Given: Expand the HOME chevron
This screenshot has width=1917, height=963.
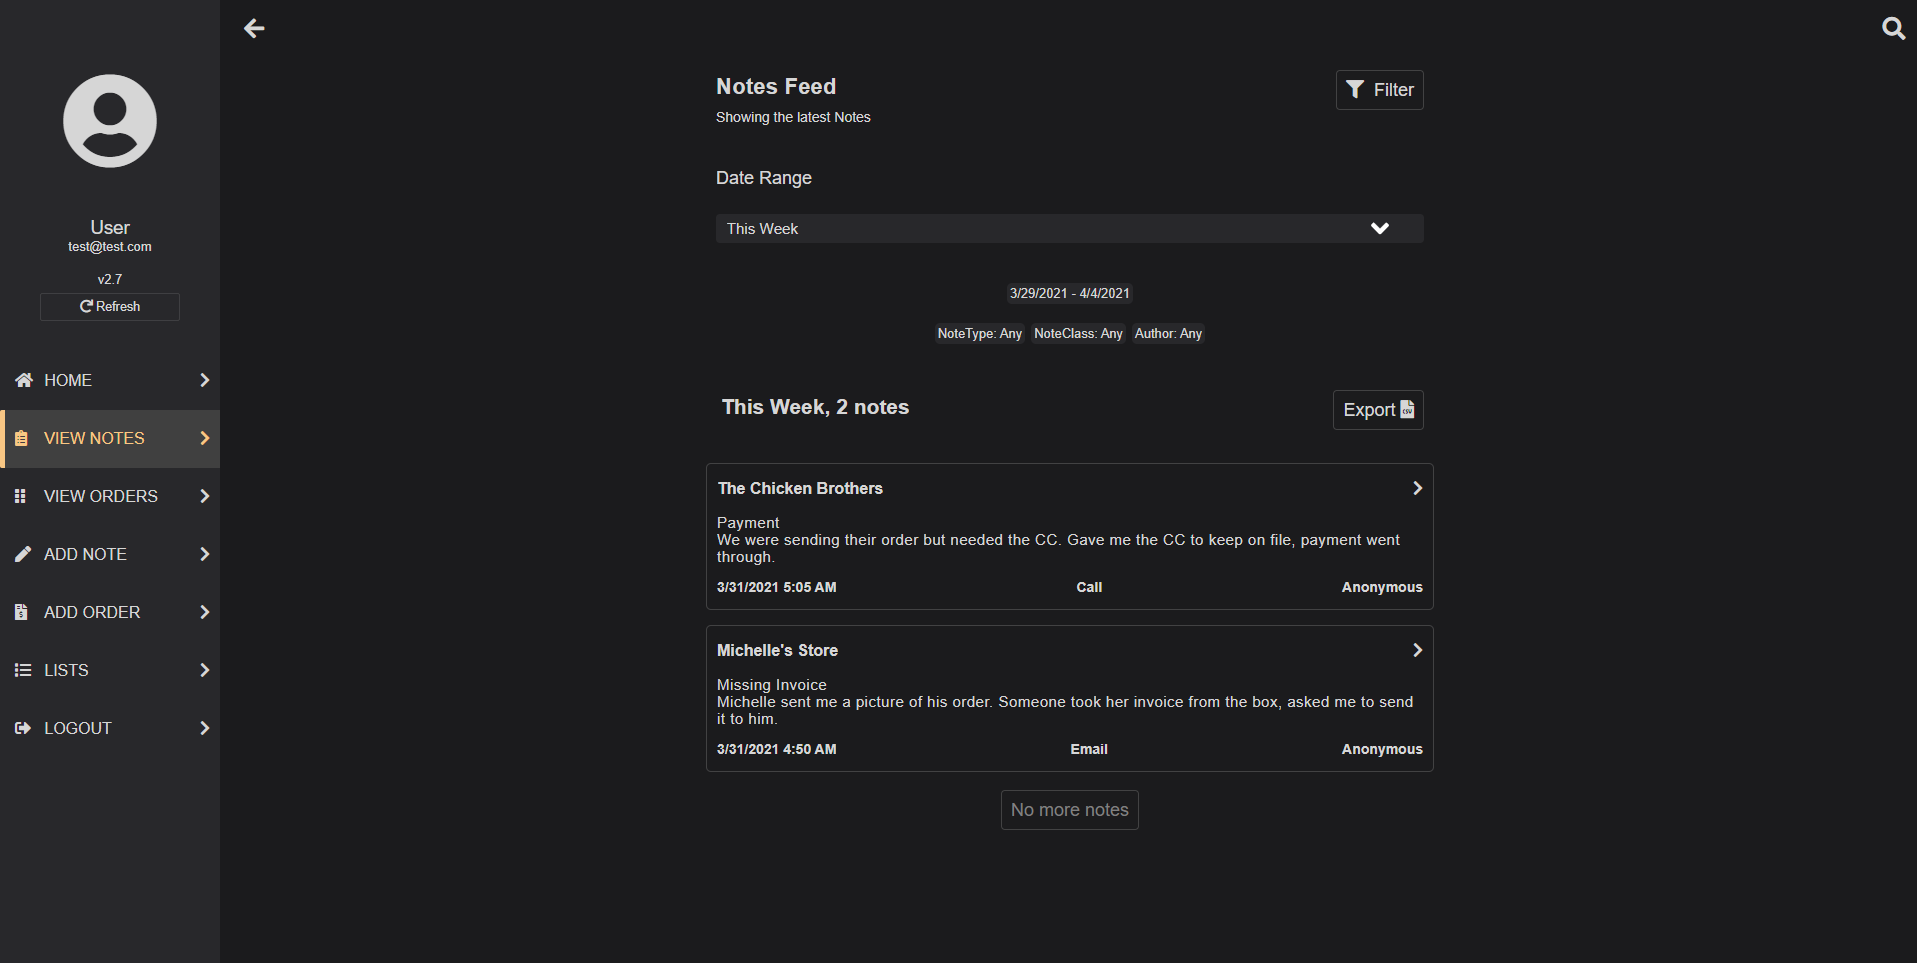Looking at the screenshot, I should pos(204,380).
